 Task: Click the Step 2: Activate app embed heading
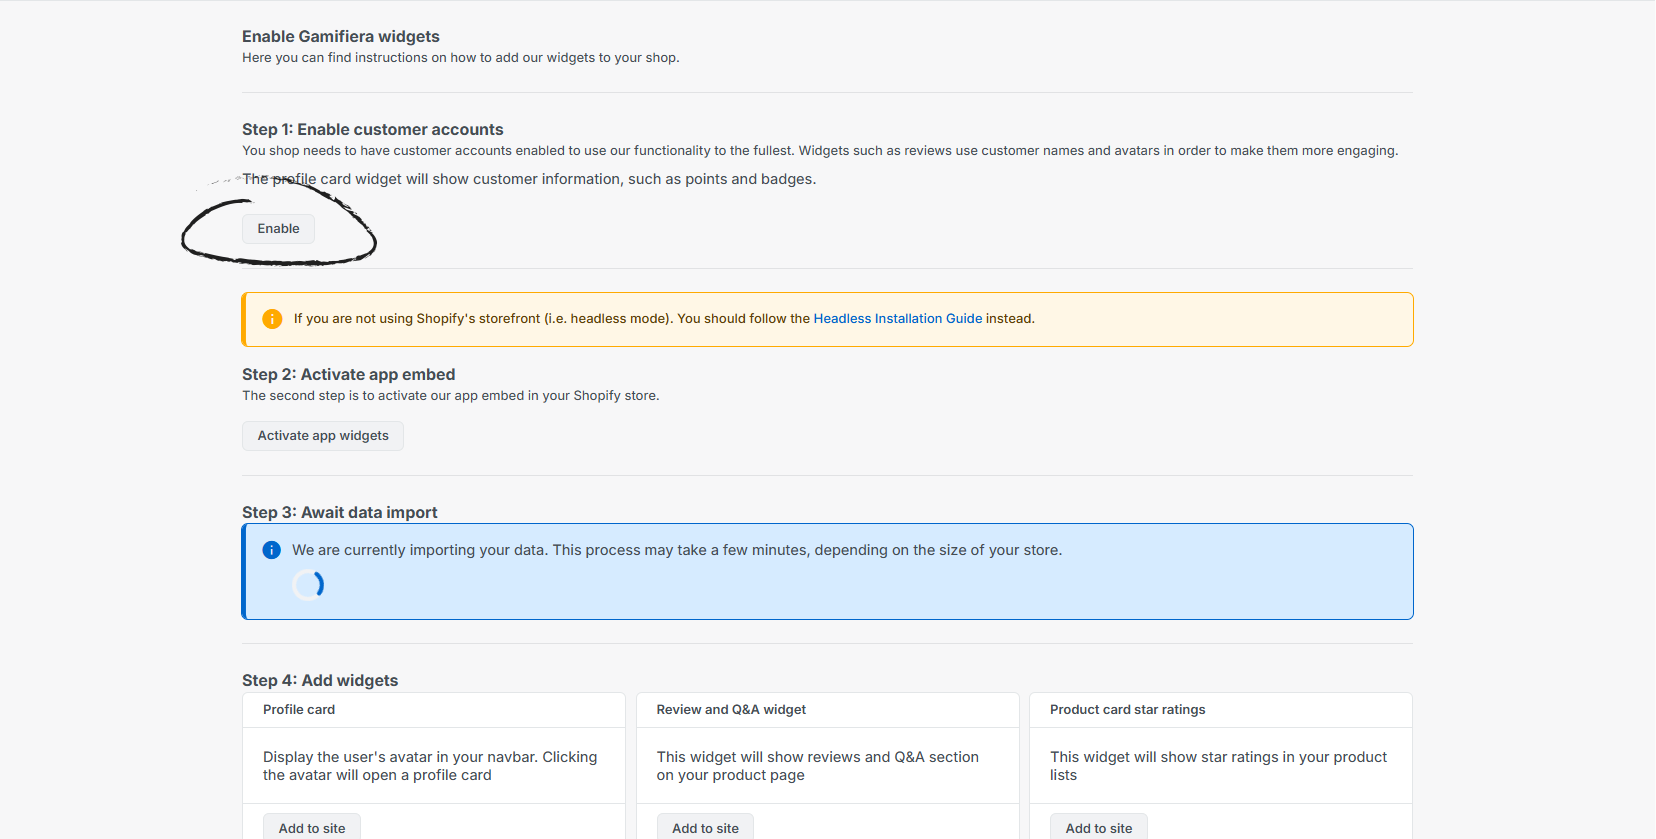348,375
